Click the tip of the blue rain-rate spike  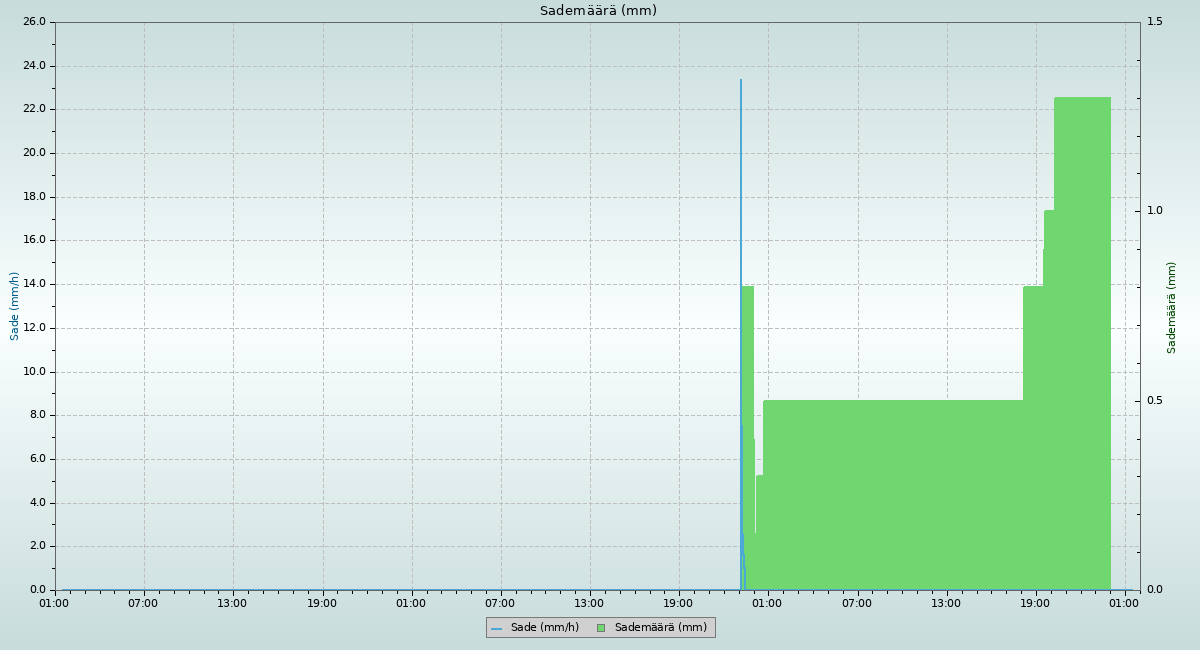[x=741, y=81]
